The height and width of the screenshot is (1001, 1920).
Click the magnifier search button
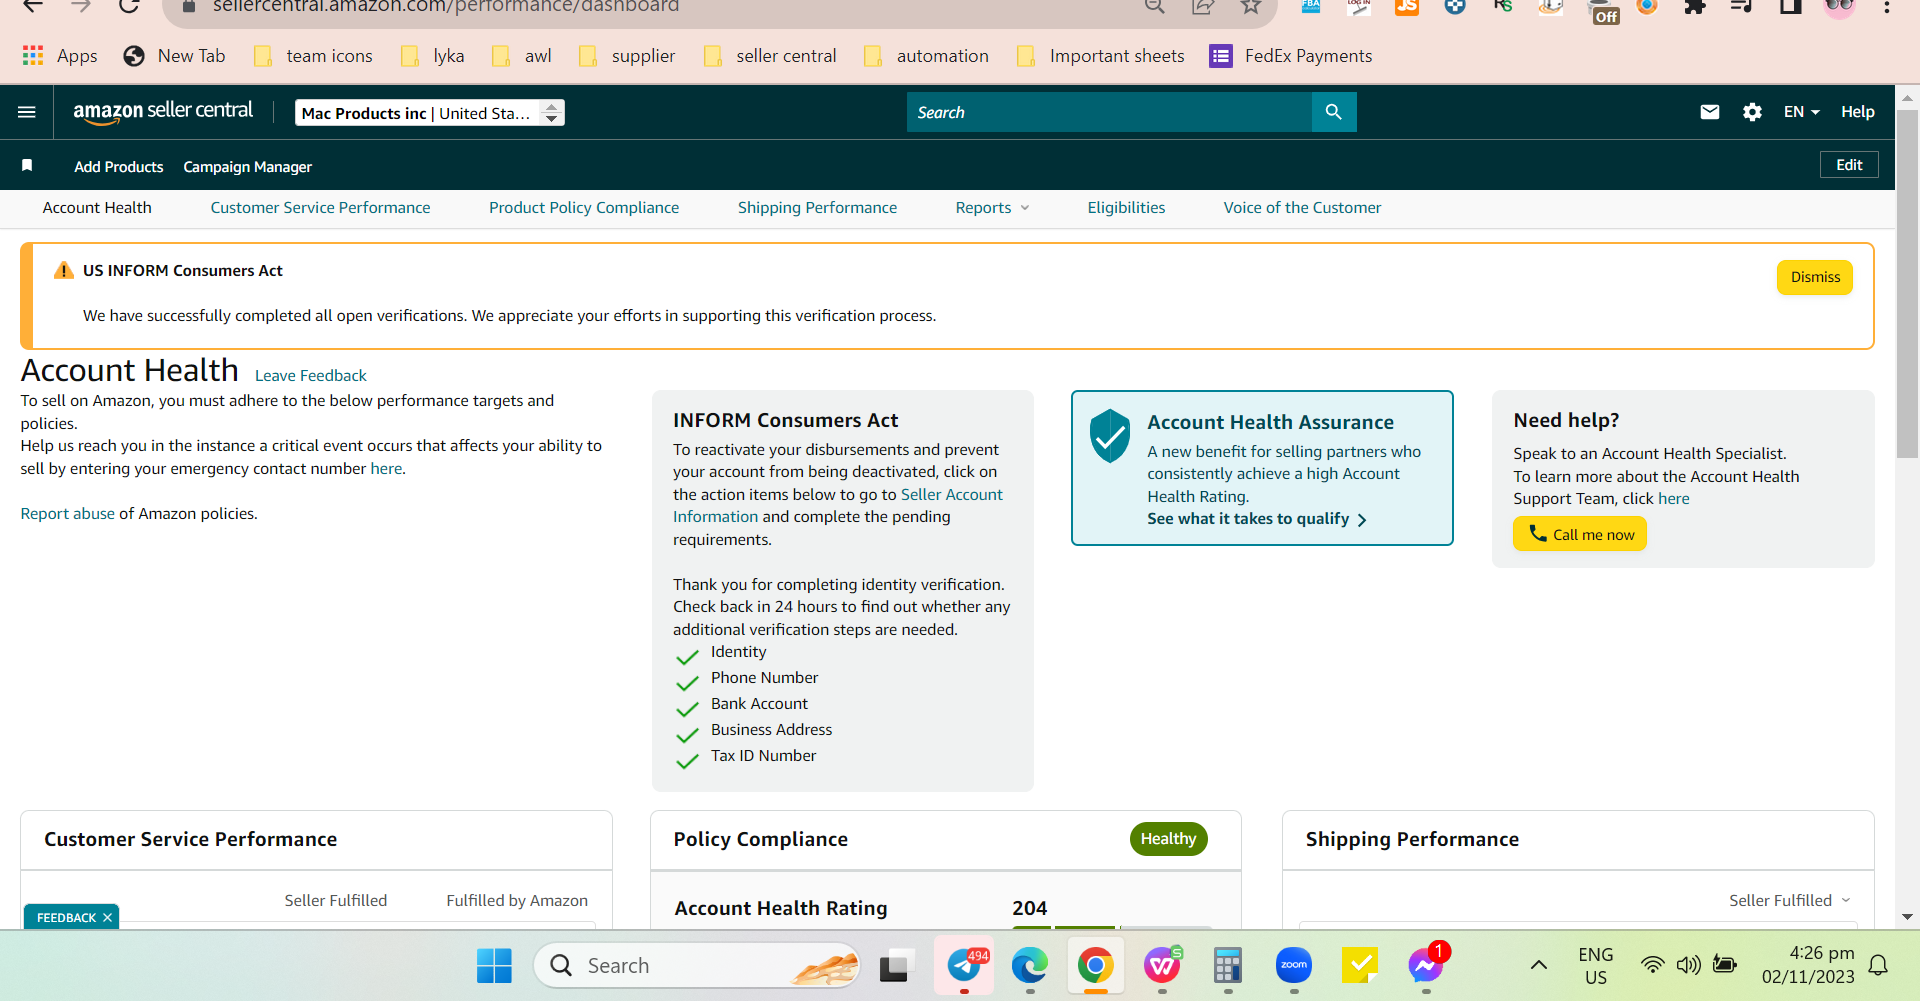pyautogui.click(x=1334, y=112)
